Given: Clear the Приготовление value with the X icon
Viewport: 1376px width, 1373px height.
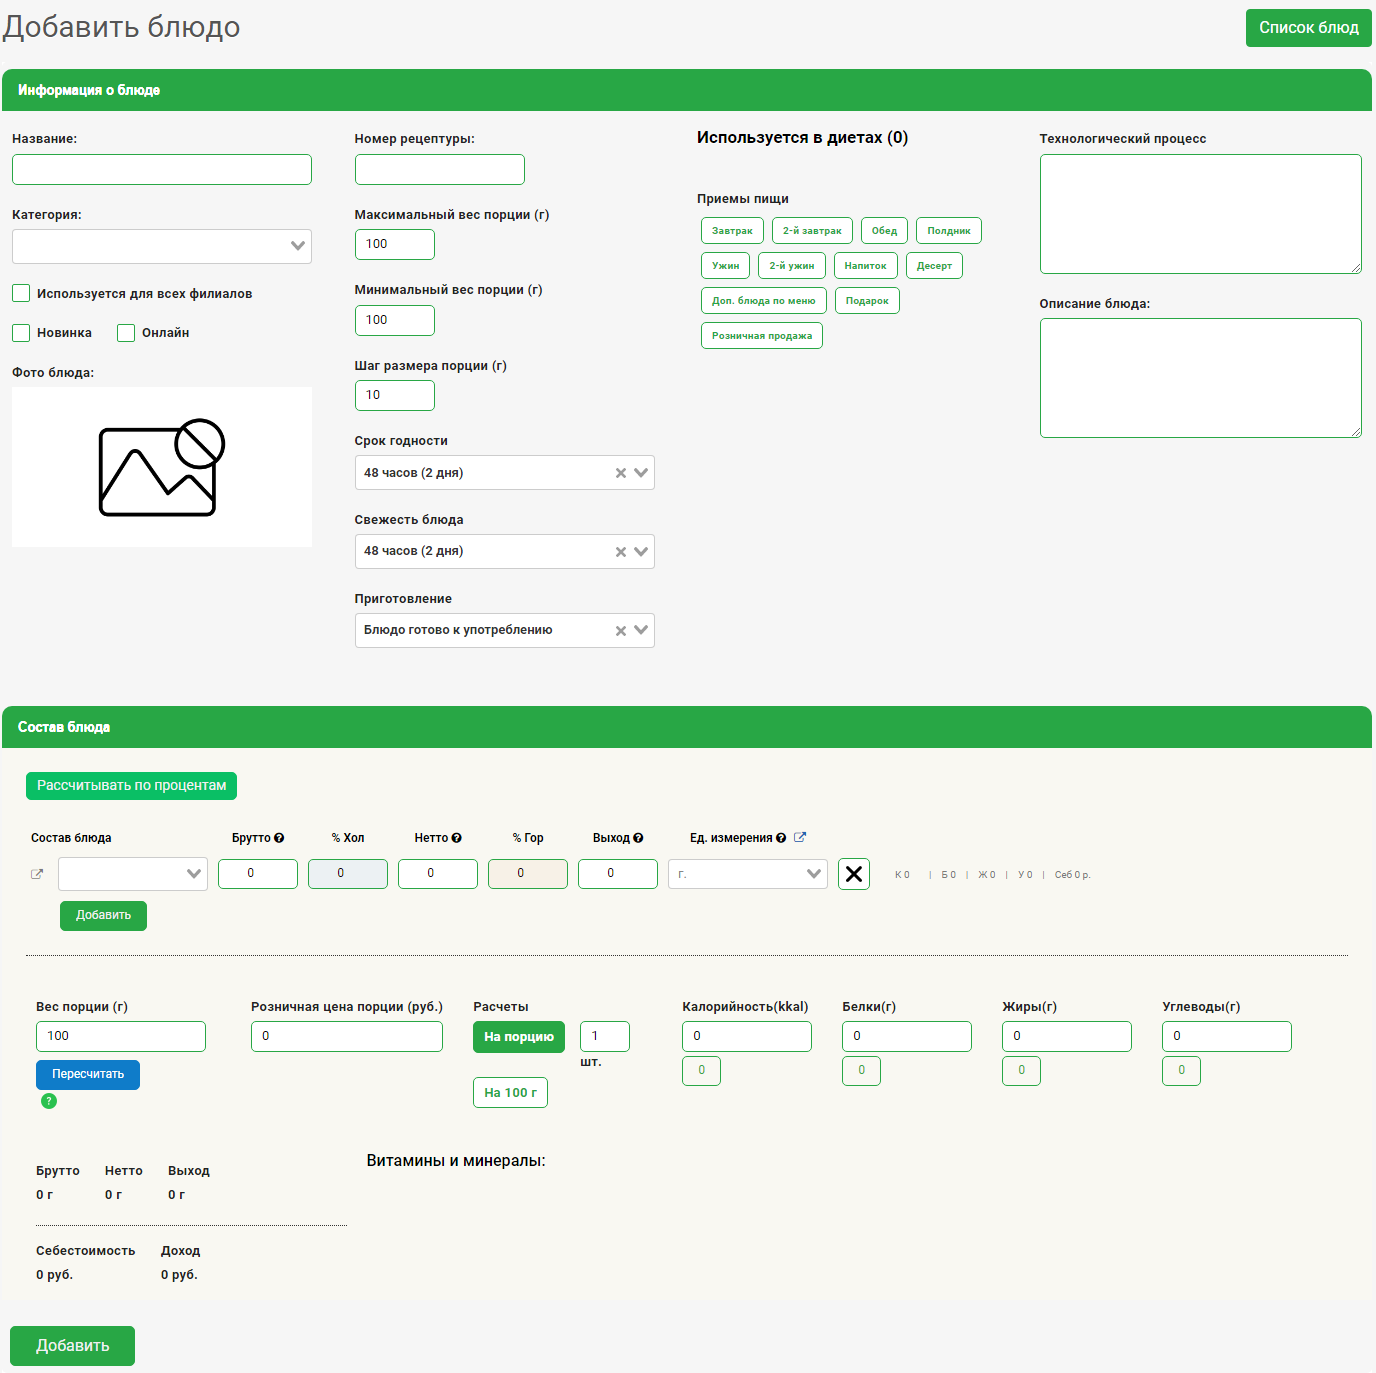Looking at the screenshot, I should pyautogui.click(x=621, y=631).
